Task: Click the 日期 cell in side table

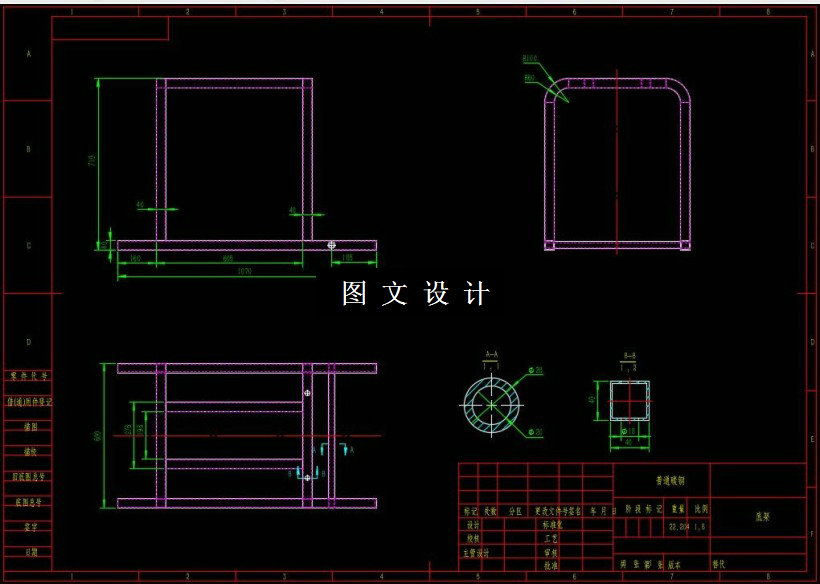Action: 30,552
